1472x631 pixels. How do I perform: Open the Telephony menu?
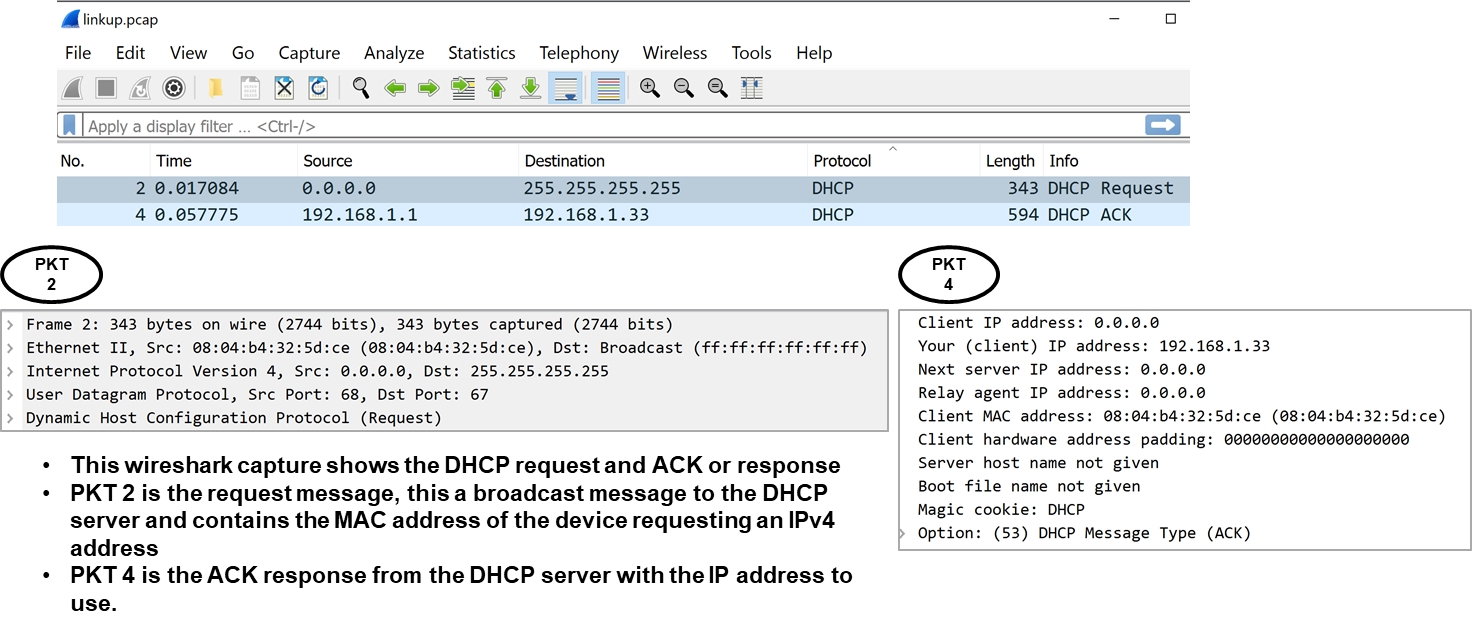pos(579,52)
